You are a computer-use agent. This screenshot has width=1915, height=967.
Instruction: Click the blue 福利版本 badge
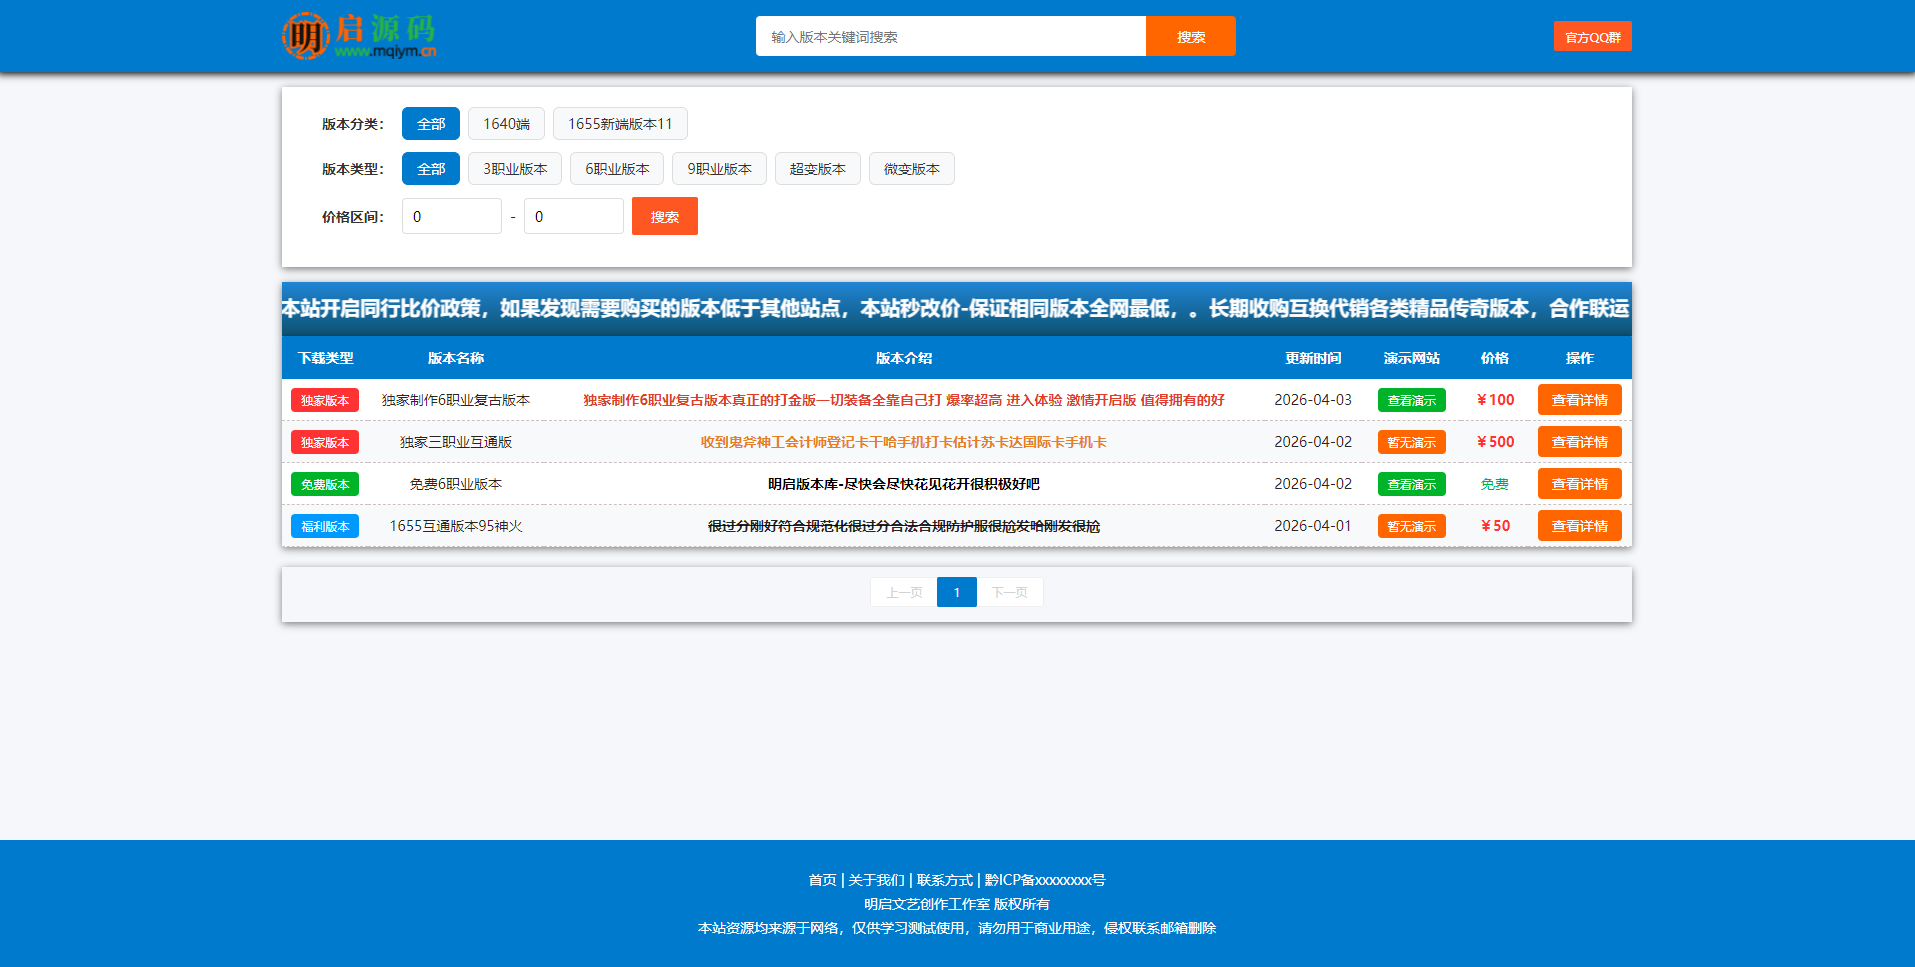tap(324, 525)
